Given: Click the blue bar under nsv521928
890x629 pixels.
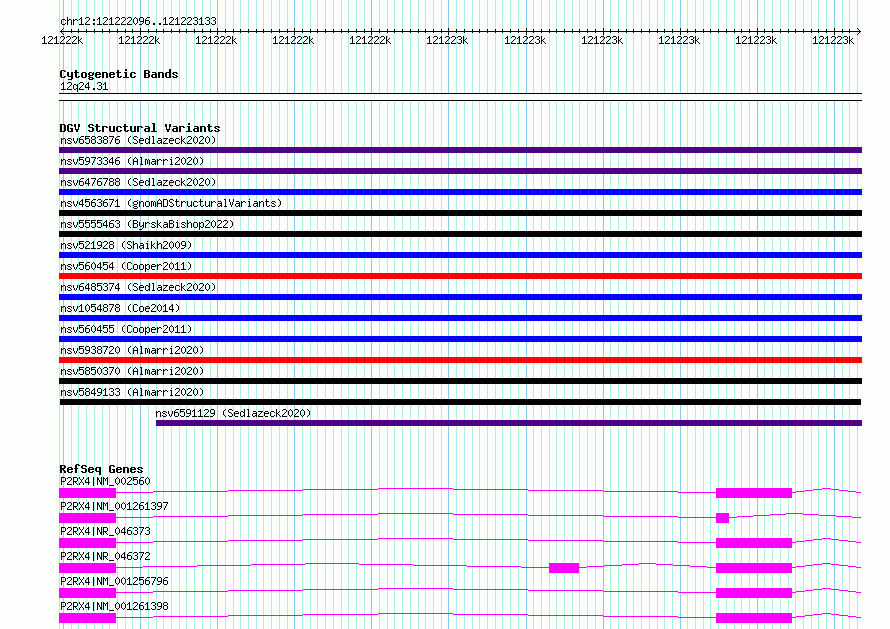Looking at the screenshot, I should pos(460,255).
